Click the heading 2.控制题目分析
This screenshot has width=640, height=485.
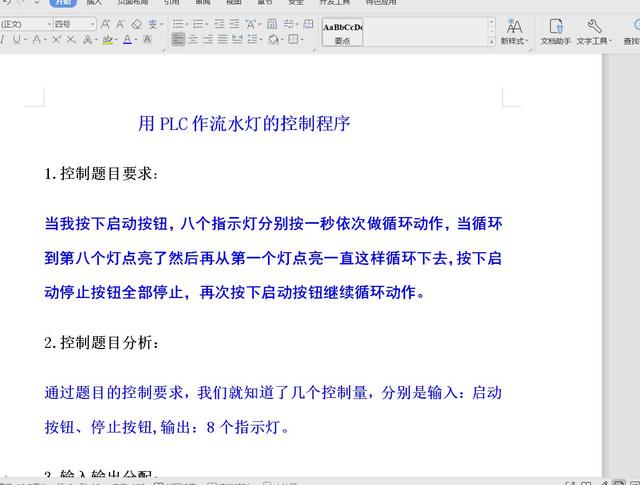pos(101,343)
